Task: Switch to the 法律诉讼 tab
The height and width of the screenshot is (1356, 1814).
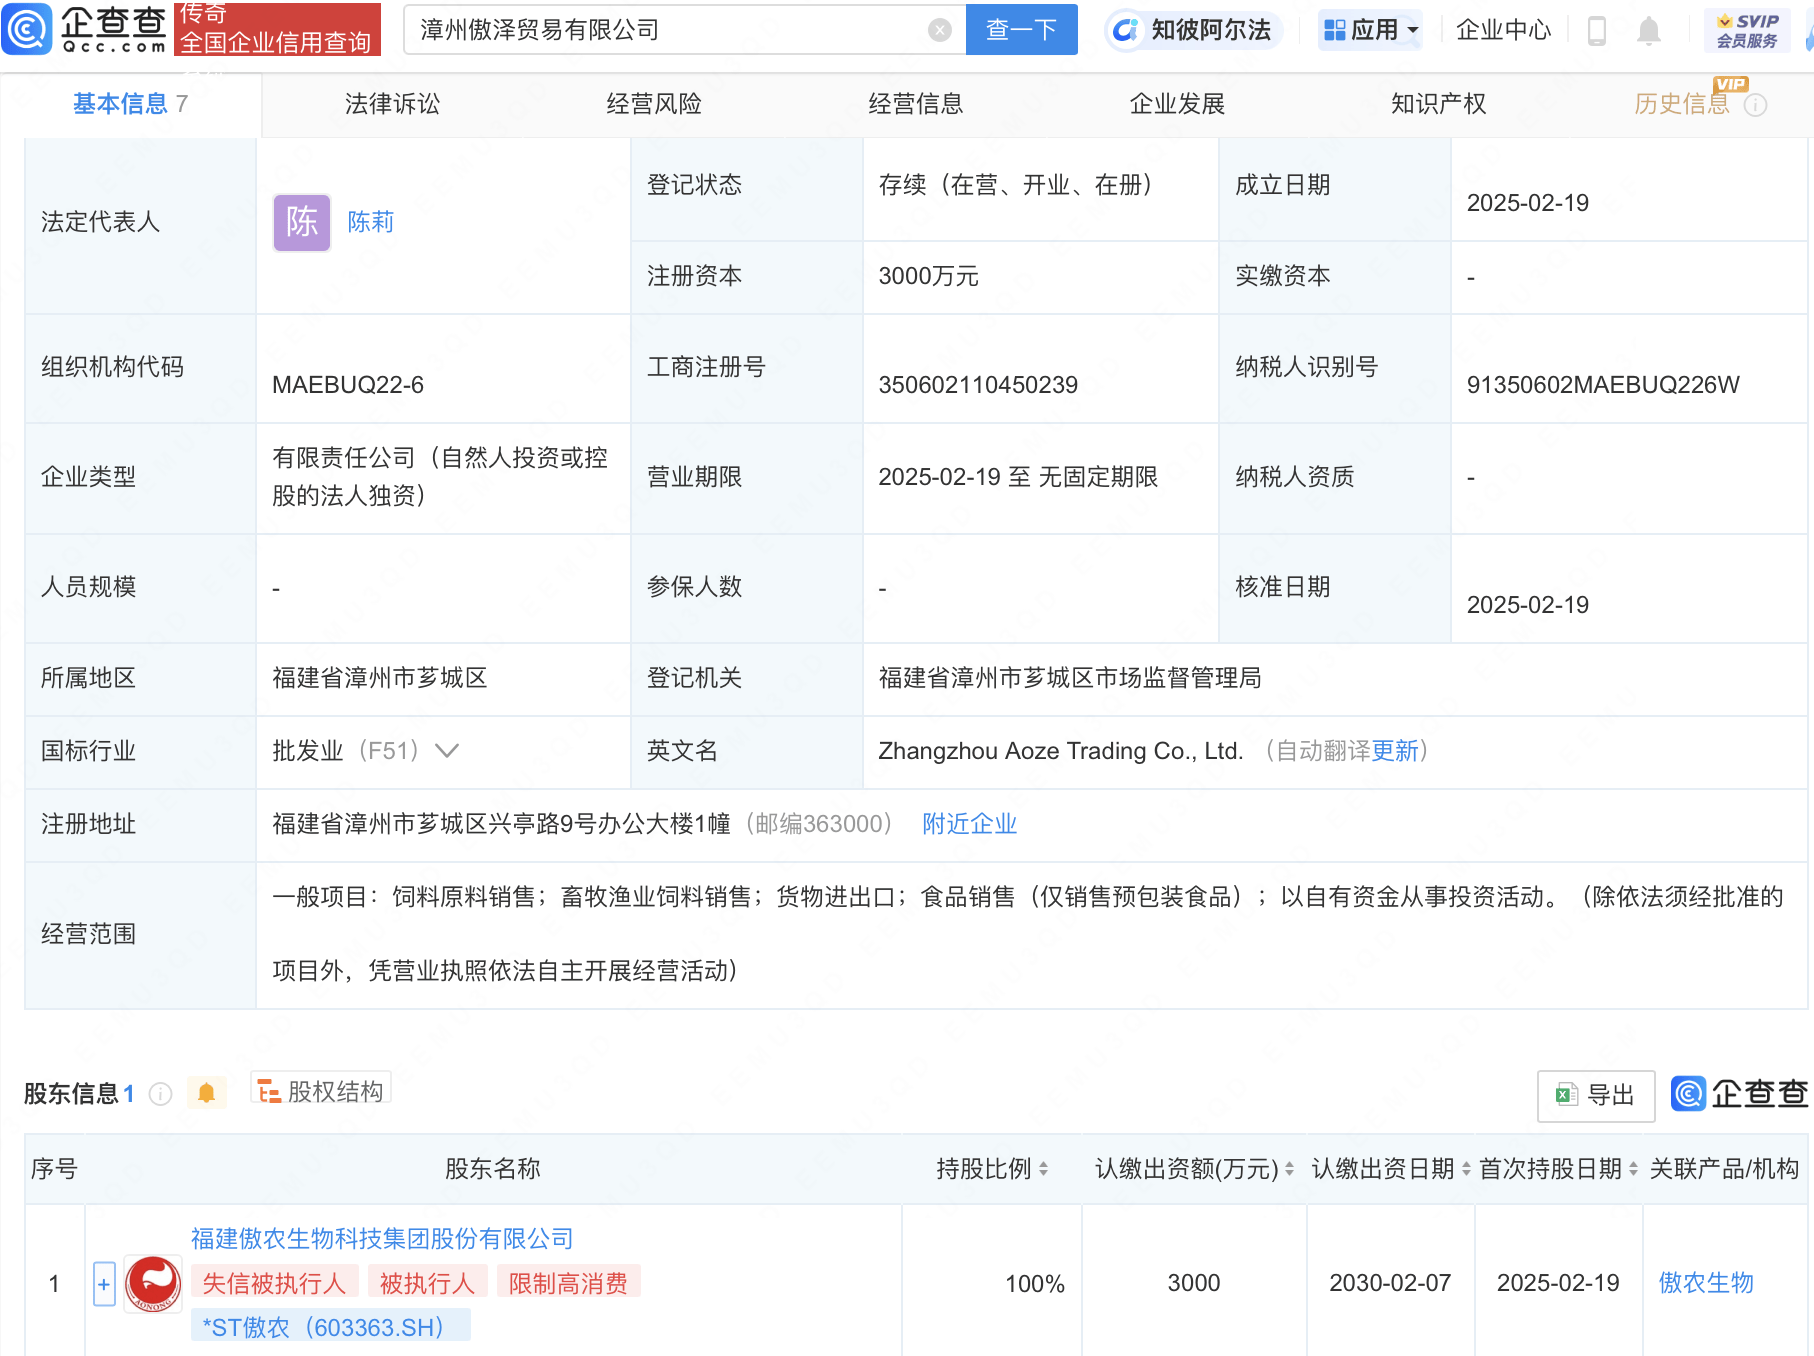Action: coord(390,103)
